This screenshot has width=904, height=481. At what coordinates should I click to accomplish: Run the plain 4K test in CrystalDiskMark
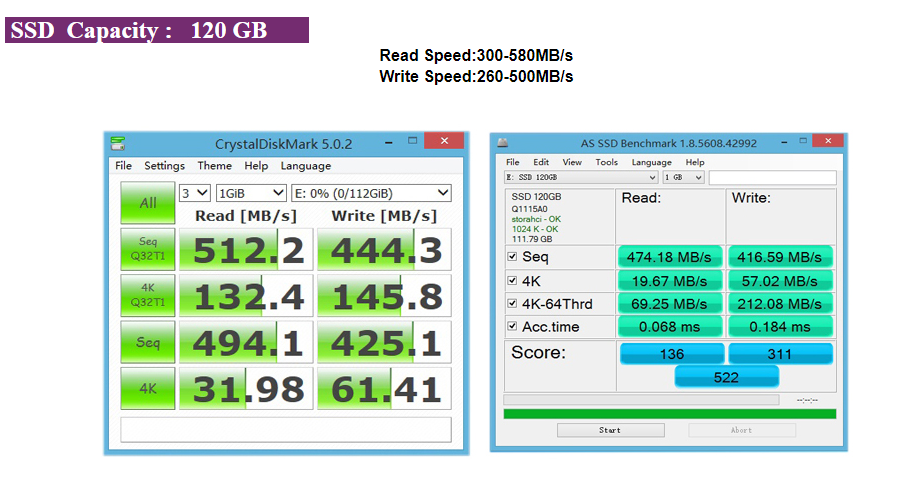coord(148,389)
